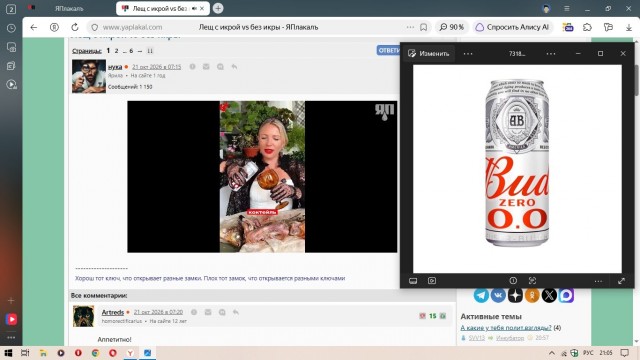Screen dimensions: 640x360
Task: Open browser extensions puzzle icon
Action: [x=587, y=27]
